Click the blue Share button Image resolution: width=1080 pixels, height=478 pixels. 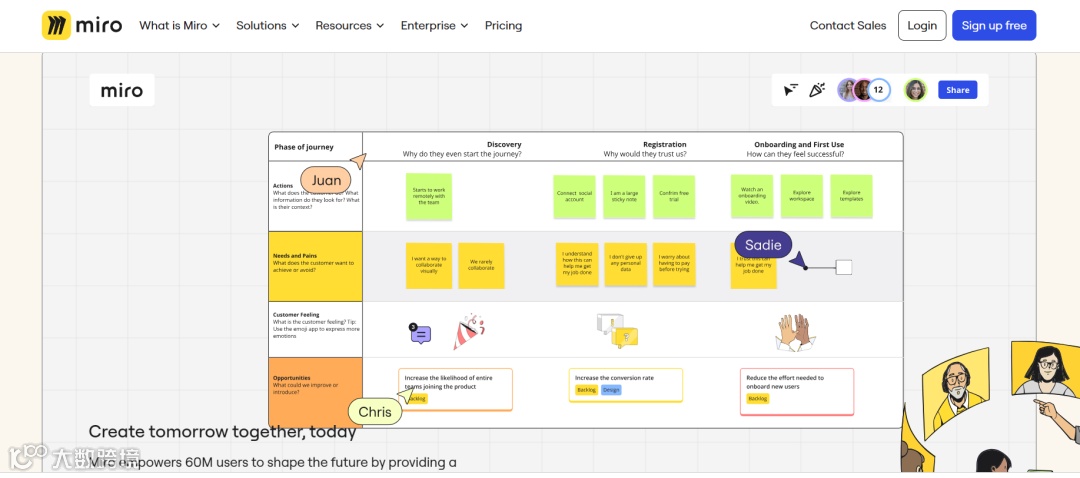click(957, 90)
